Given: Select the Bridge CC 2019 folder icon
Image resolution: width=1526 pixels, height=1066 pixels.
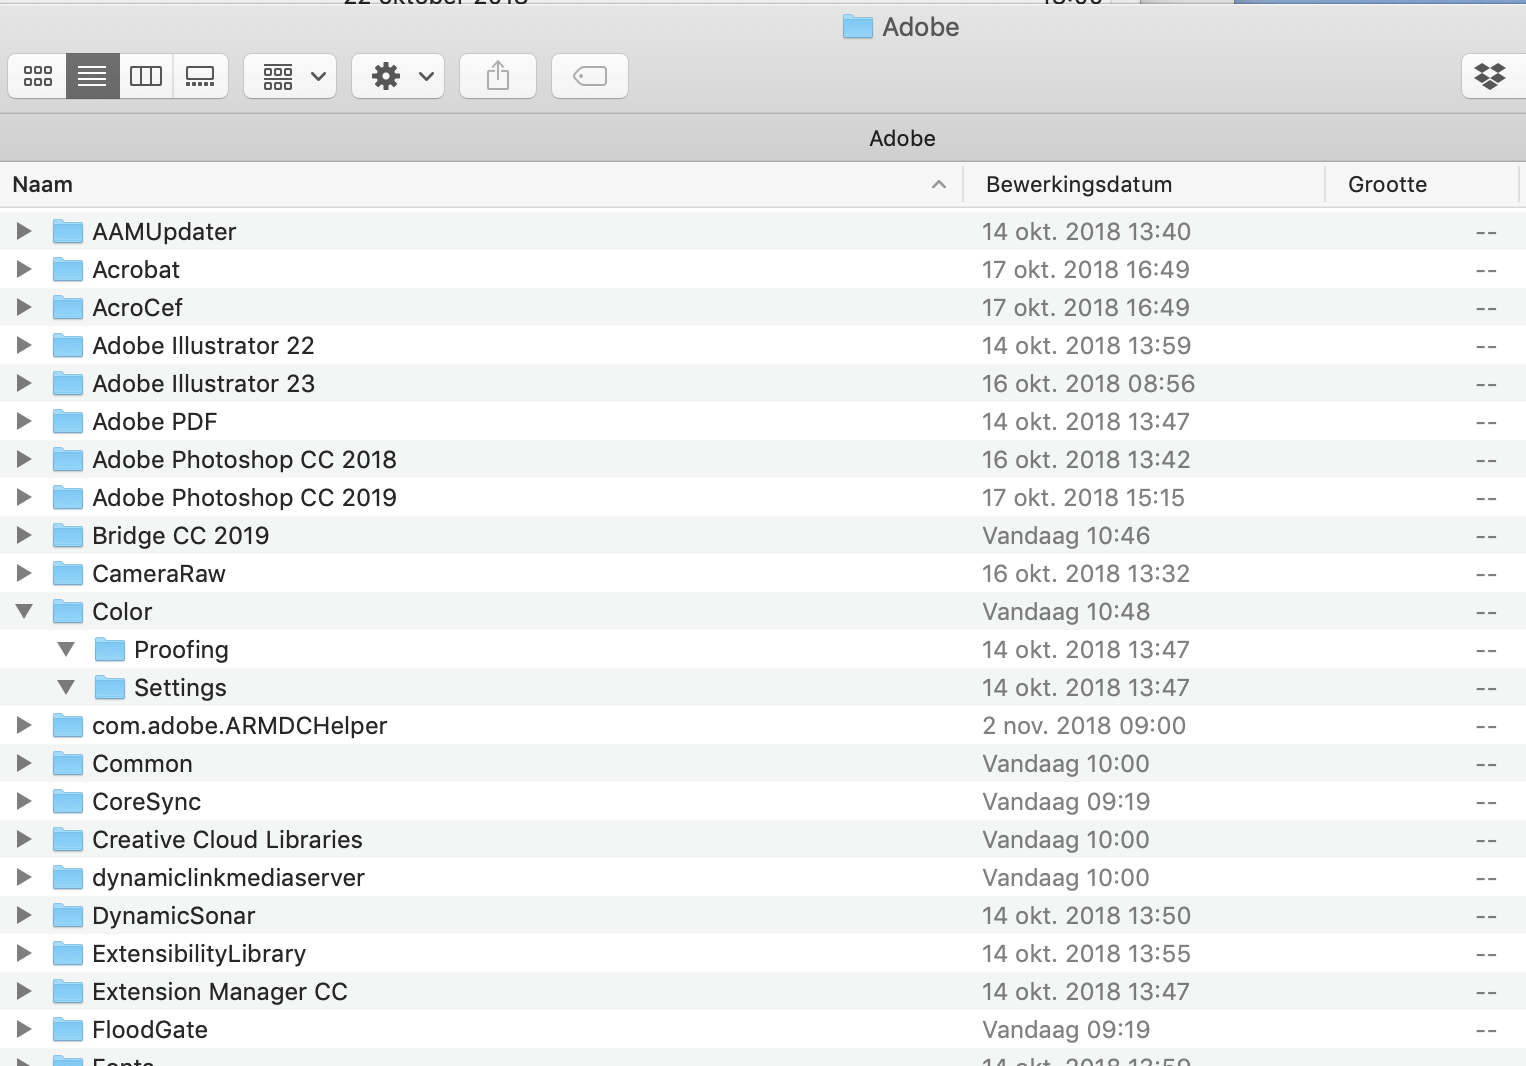Looking at the screenshot, I should (68, 535).
